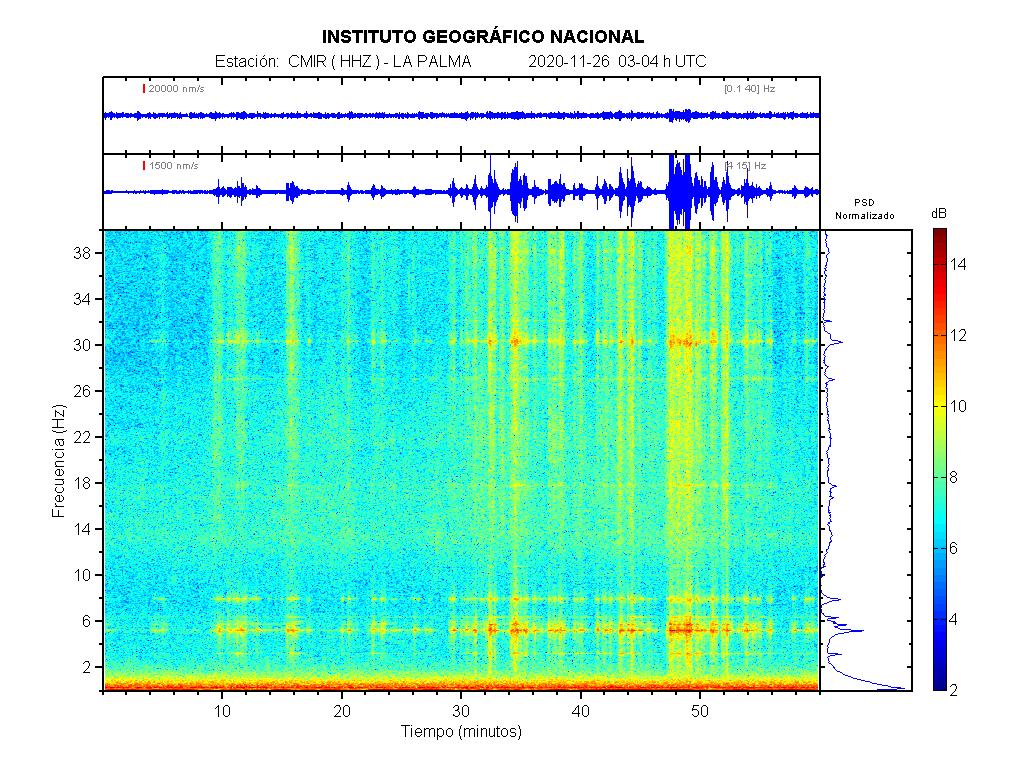Click the 10 minute tick on time axis

pos(222,711)
